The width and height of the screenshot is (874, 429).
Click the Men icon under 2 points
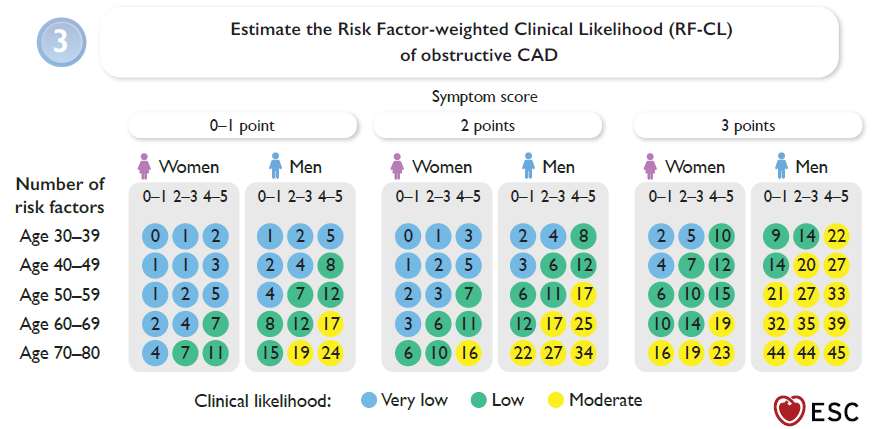click(x=527, y=165)
